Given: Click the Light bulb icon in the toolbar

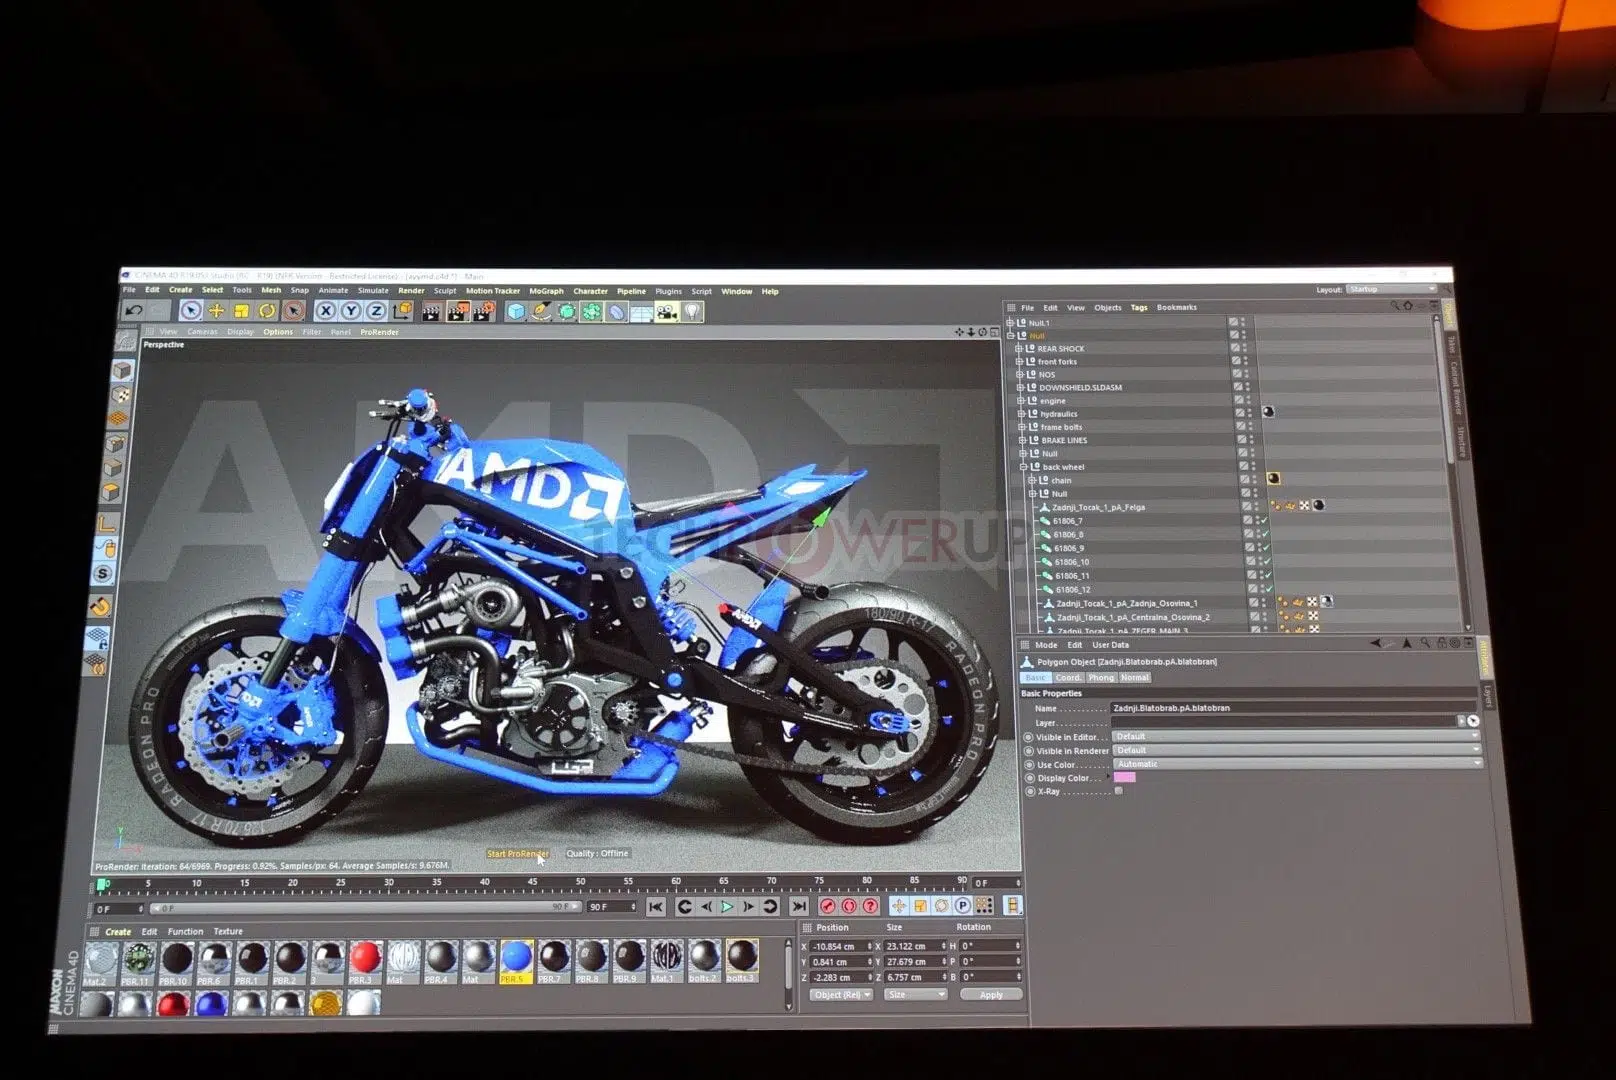Looking at the screenshot, I should click(692, 312).
